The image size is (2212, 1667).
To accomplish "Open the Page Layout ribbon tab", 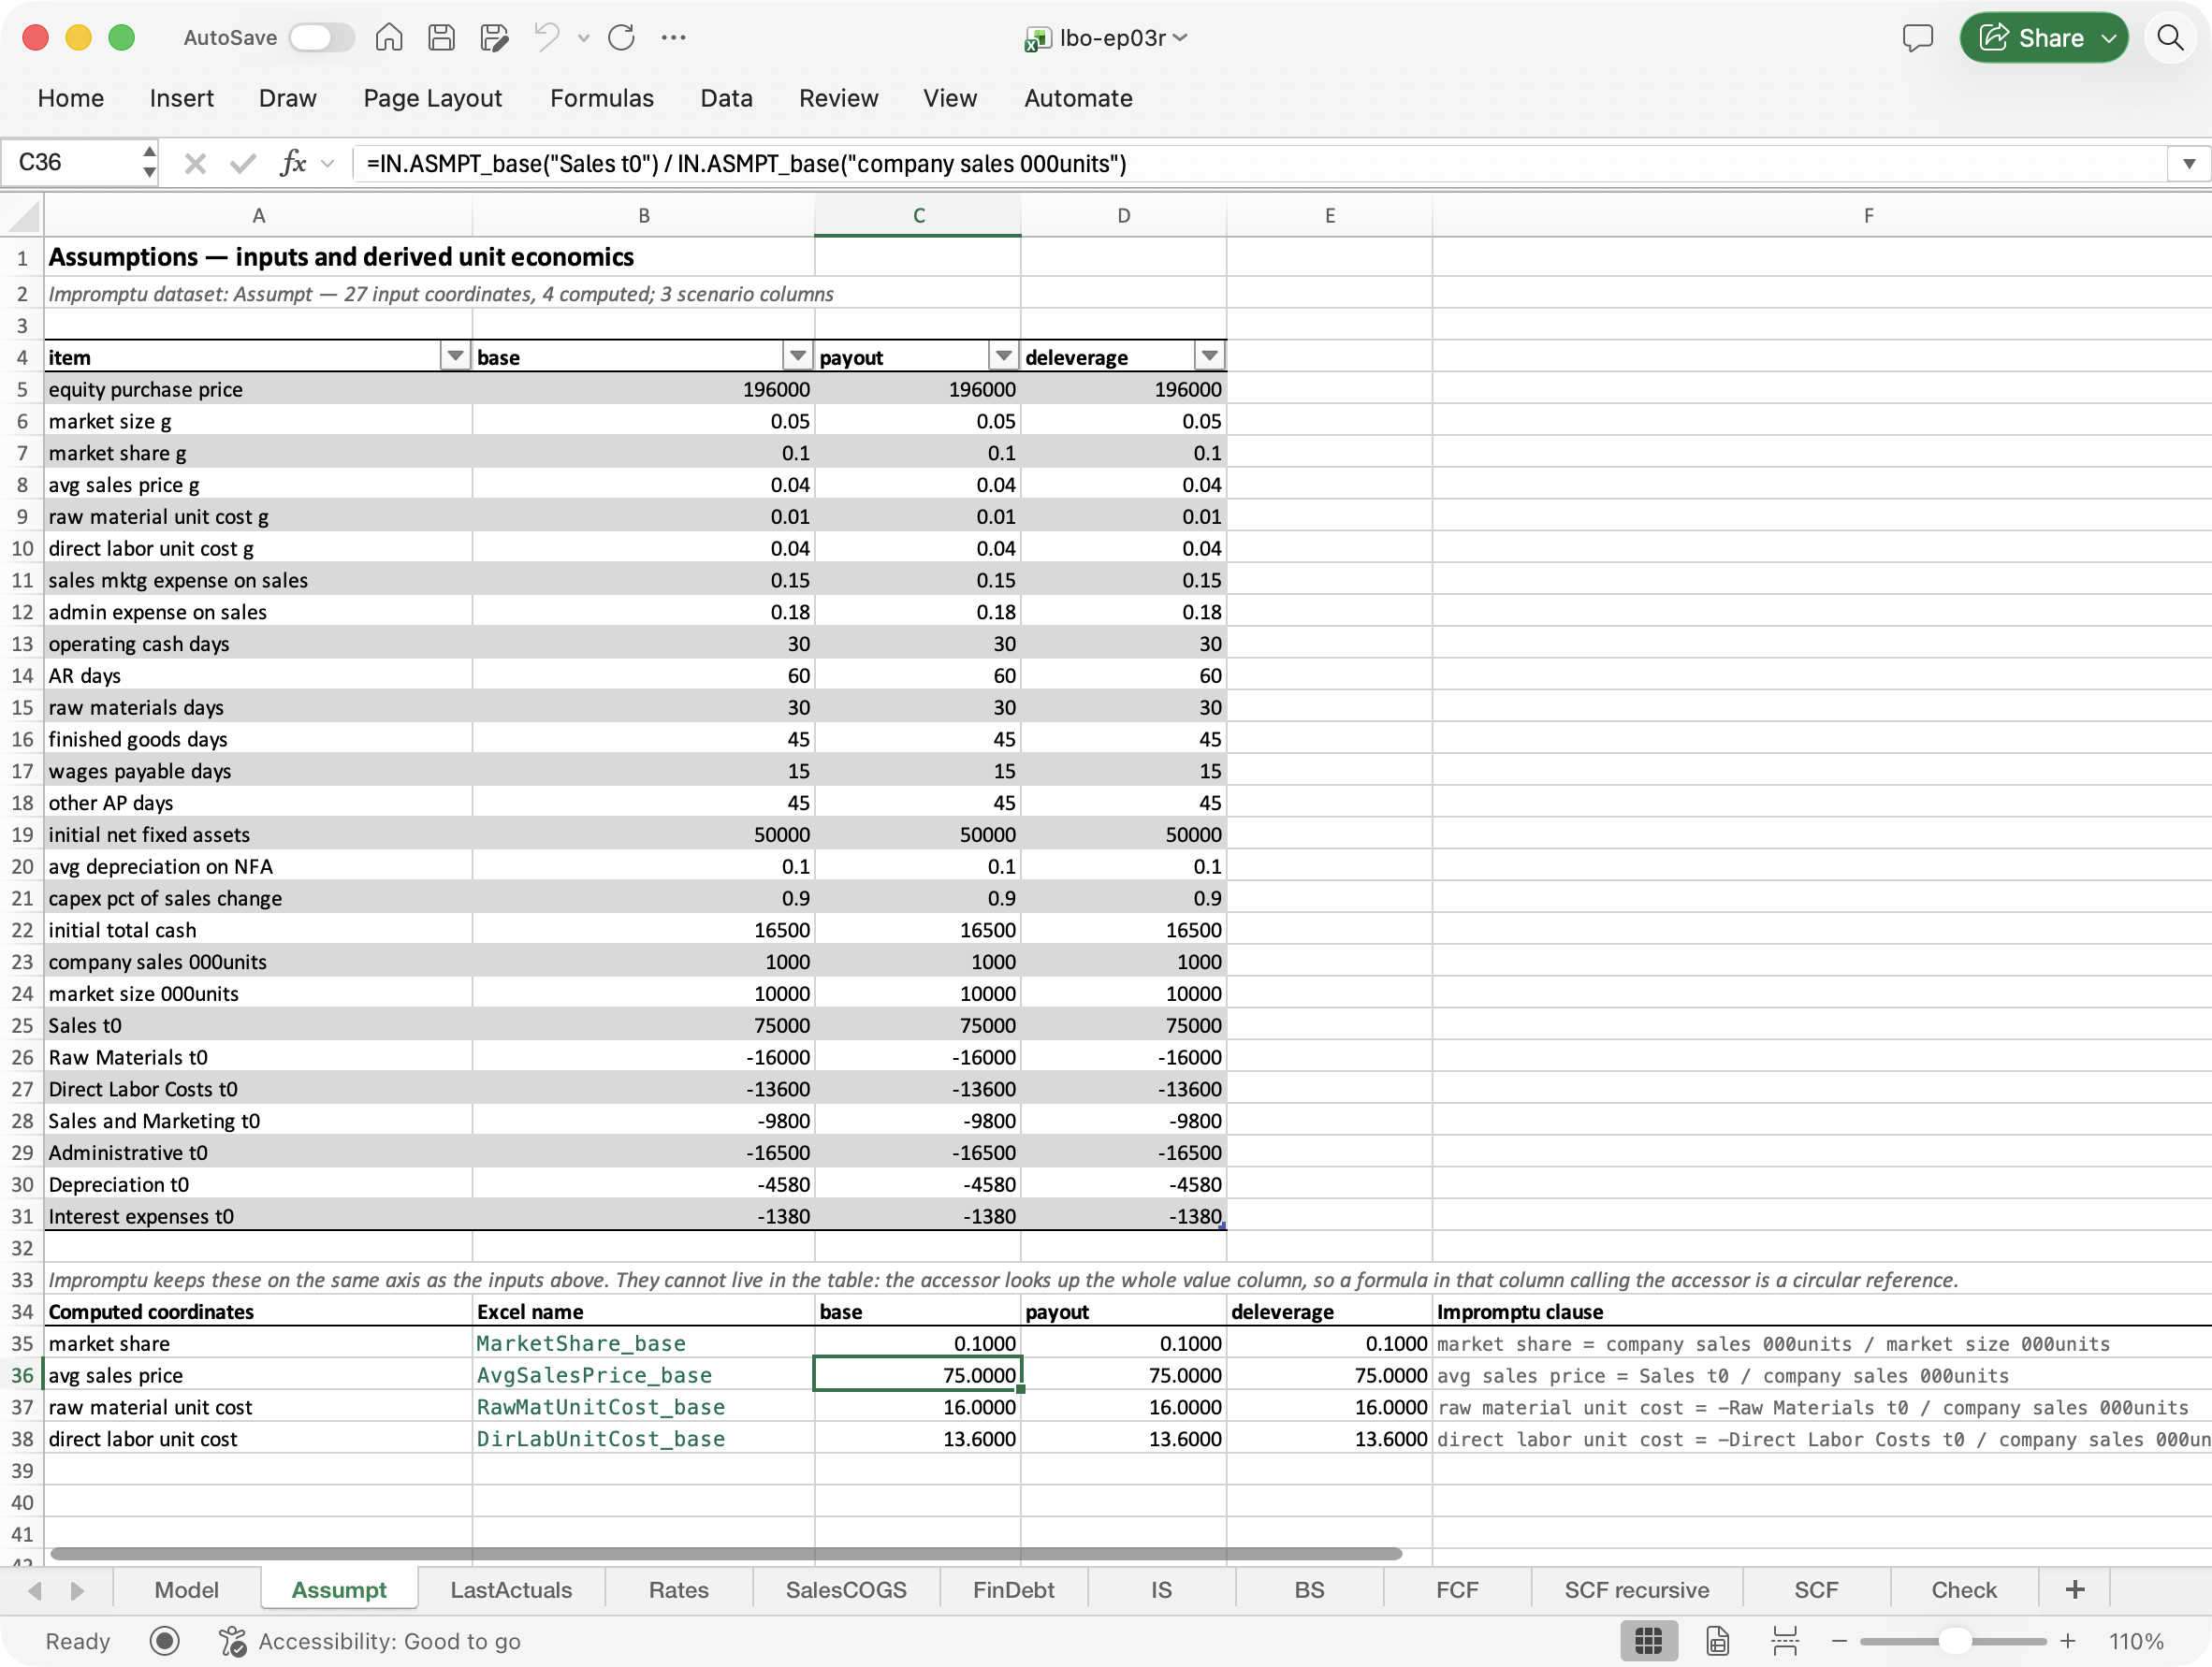I will [x=433, y=98].
